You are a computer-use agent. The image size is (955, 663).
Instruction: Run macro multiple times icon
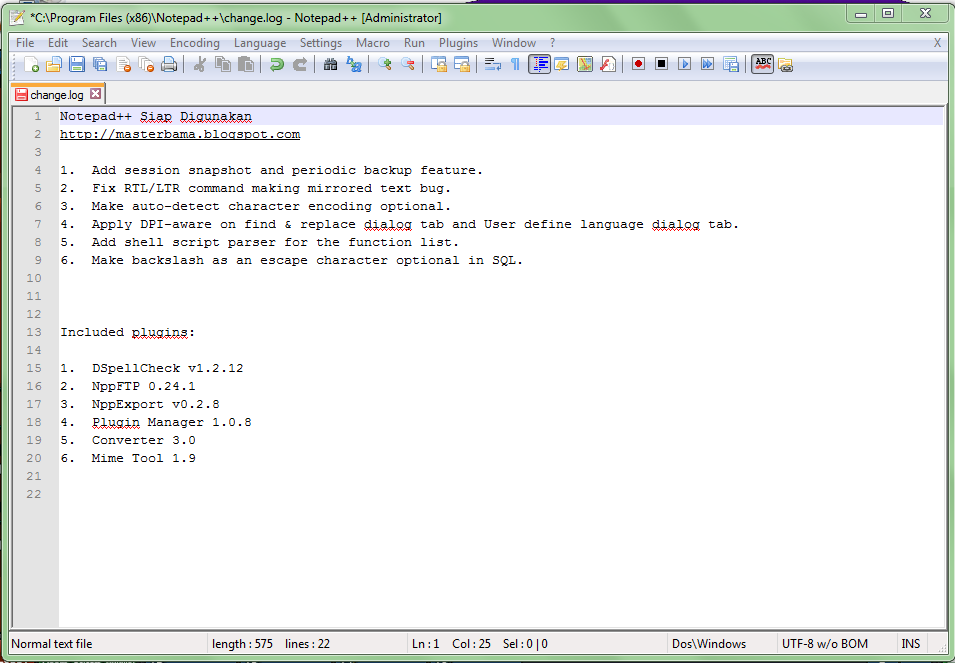tap(708, 64)
